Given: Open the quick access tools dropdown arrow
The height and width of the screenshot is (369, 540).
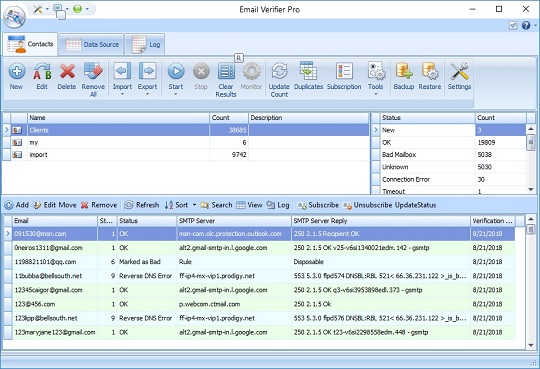Looking at the screenshot, I should click(47, 9).
